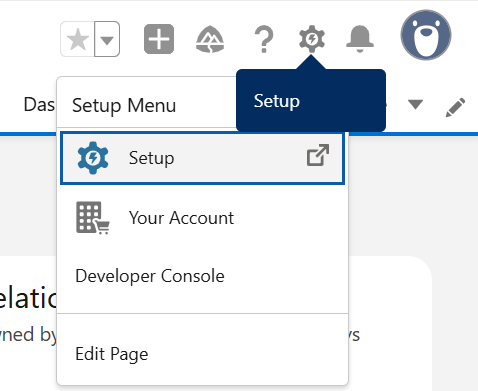Viewport: 478px width, 391px height.
Task: Select Setup in the Setup Menu
Action: (202, 158)
